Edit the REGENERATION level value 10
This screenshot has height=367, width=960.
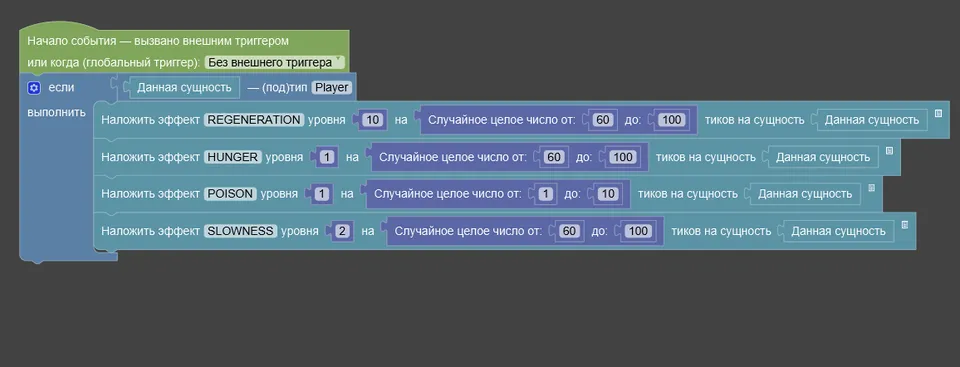pos(372,120)
